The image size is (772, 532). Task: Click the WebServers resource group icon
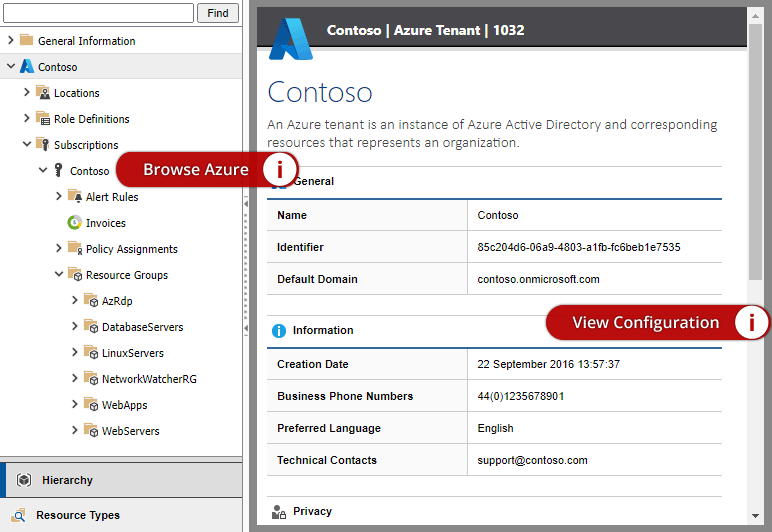click(x=91, y=431)
